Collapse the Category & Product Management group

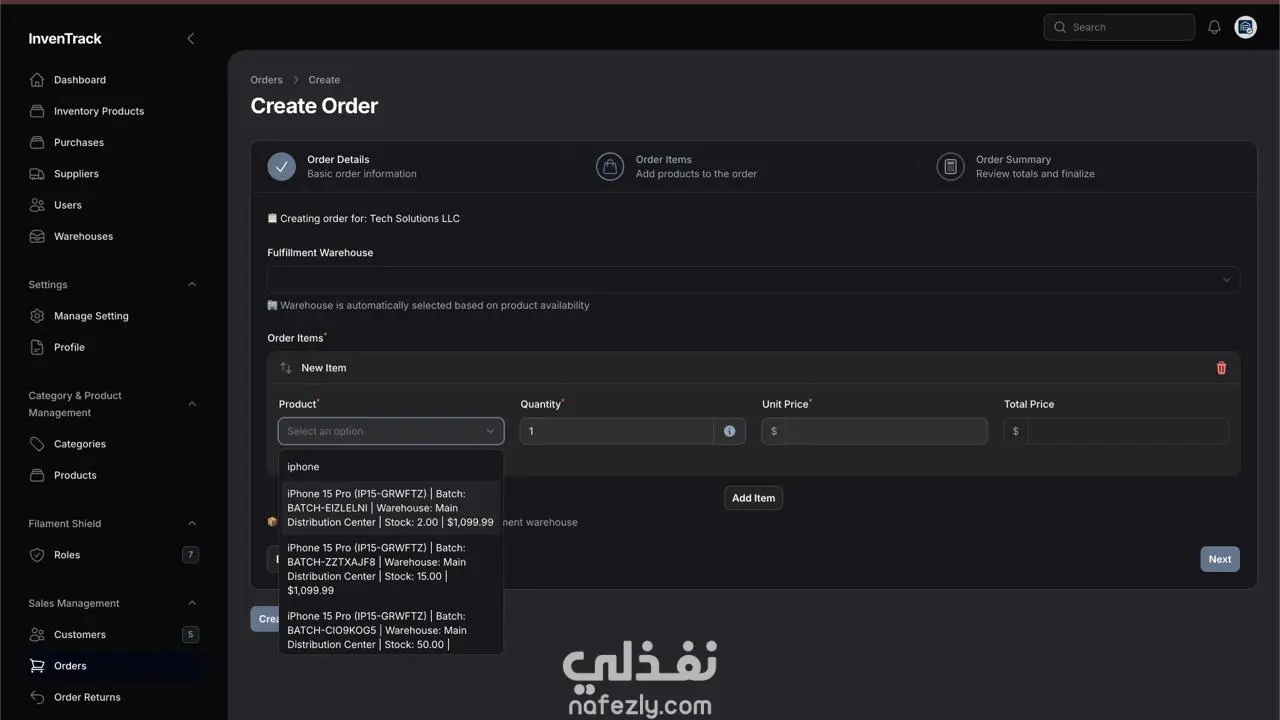click(192, 404)
